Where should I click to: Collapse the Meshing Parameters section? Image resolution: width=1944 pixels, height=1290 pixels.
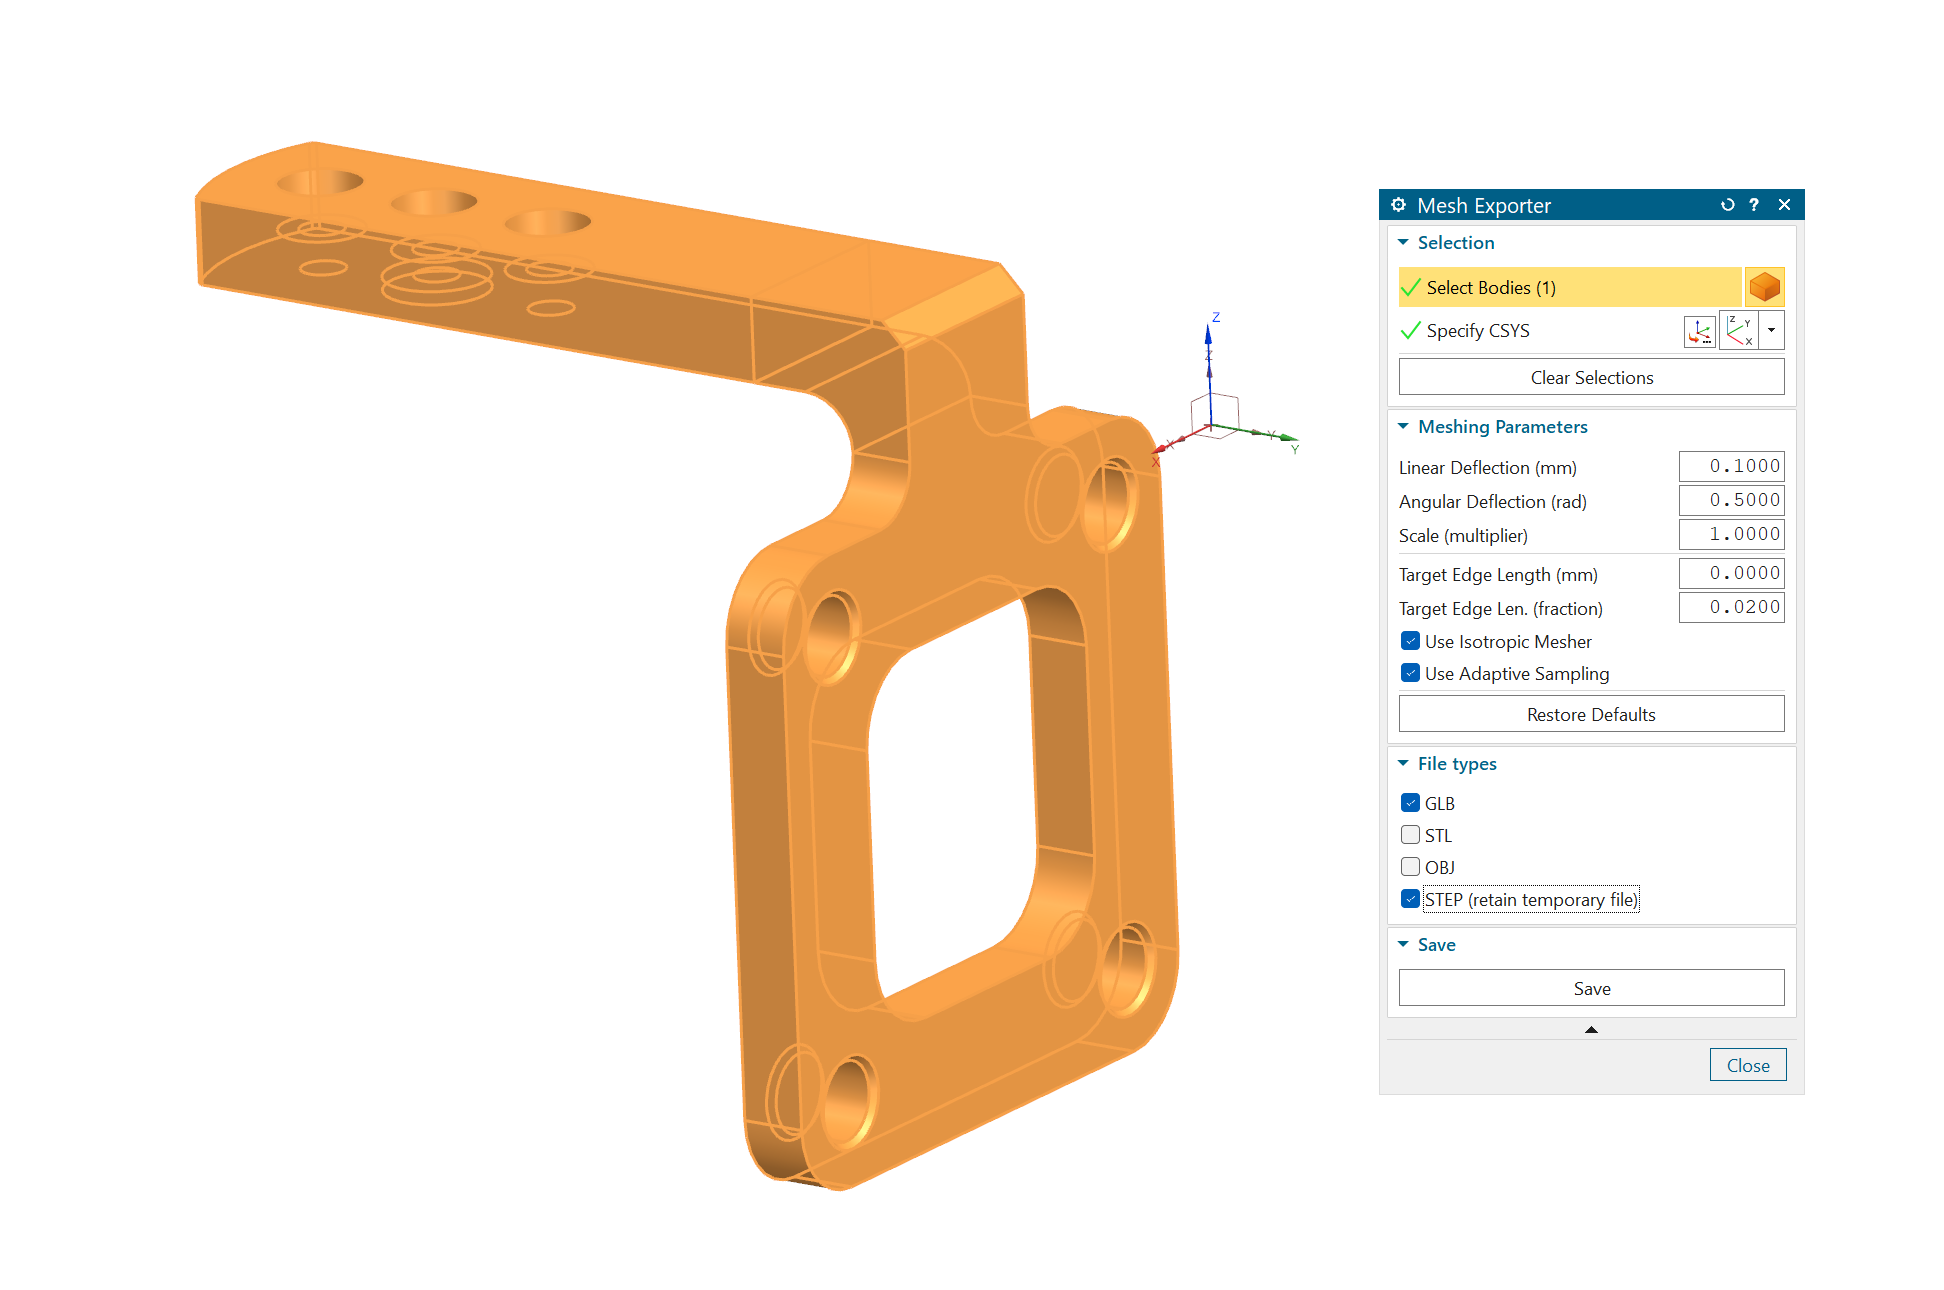(x=1403, y=427)
